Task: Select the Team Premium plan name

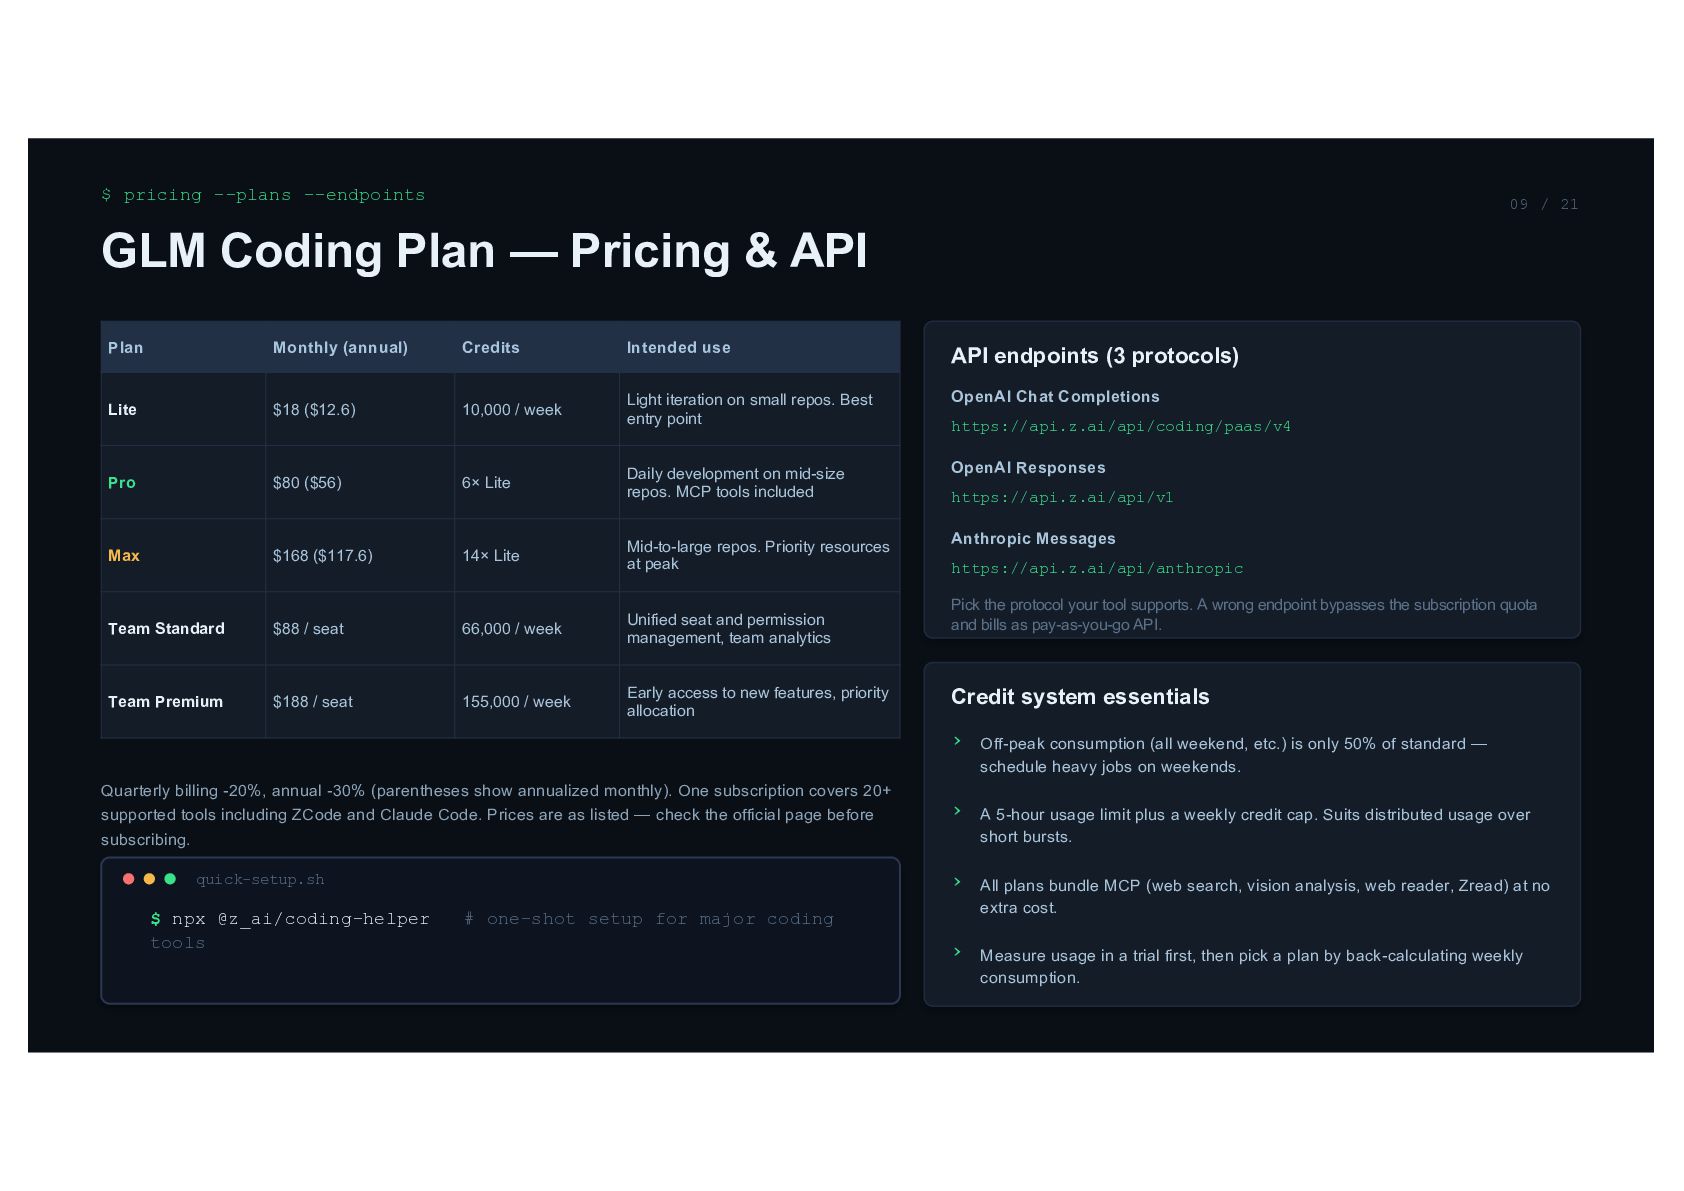Action: pos(166,702)
